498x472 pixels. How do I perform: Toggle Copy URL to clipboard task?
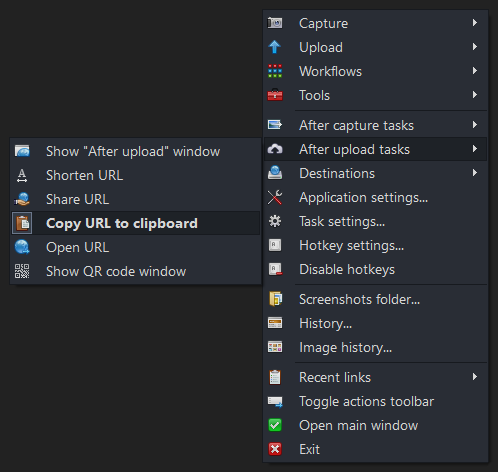click(x=136, y=223)
